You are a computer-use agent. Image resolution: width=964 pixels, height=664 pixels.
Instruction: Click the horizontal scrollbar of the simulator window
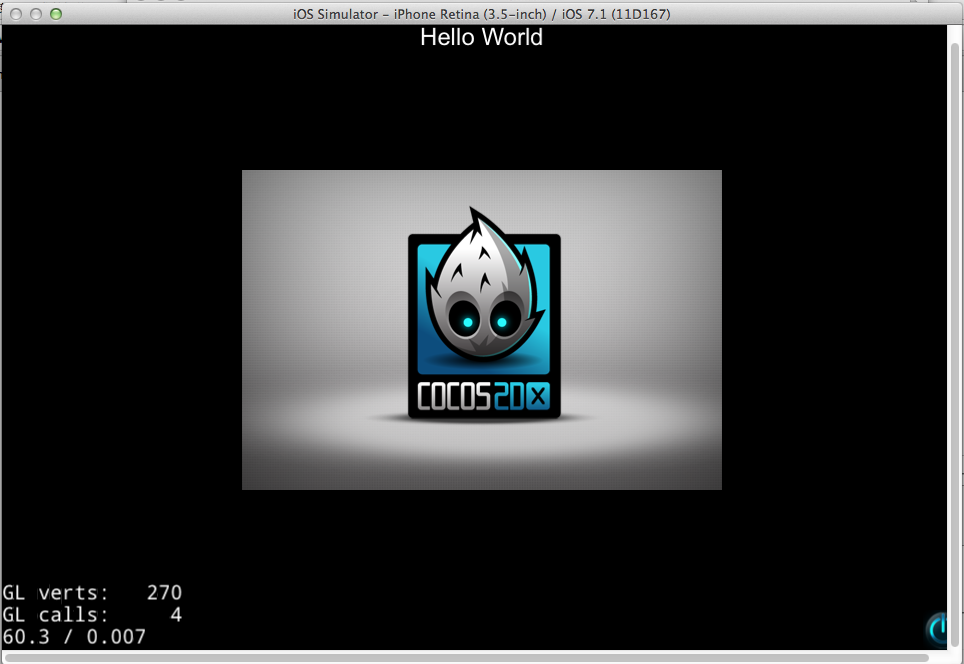[x=467, y=658]
